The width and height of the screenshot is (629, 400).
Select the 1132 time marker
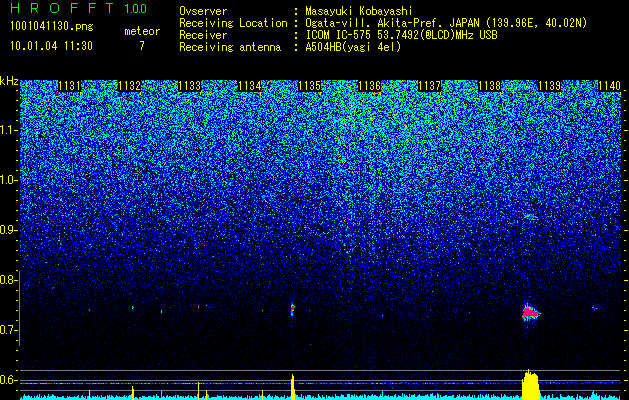[130, 86]
